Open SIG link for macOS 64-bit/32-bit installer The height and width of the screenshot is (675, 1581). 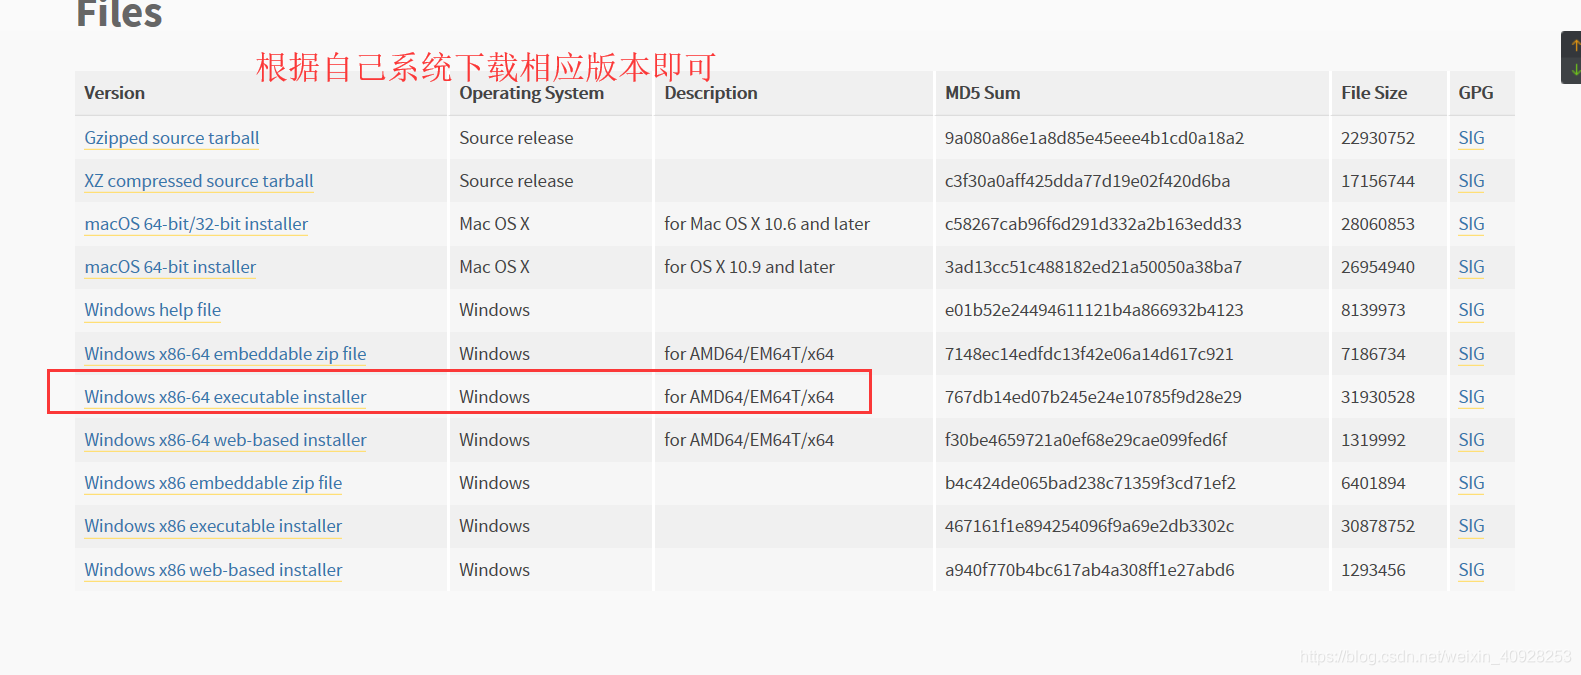1471,224
